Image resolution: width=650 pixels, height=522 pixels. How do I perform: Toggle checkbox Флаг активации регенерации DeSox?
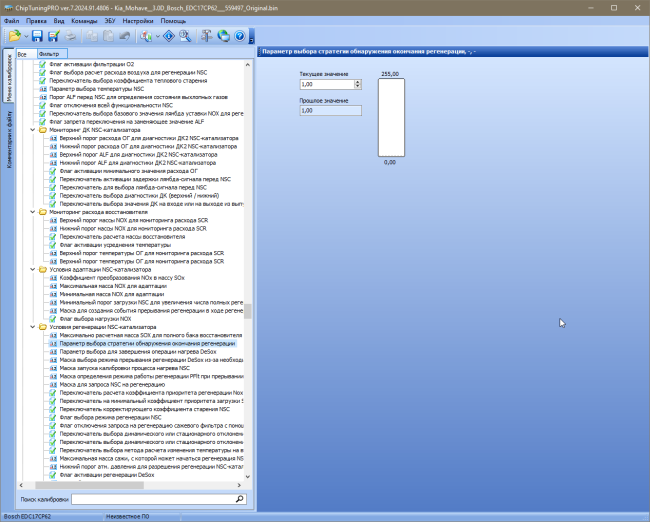click(53, 475)
